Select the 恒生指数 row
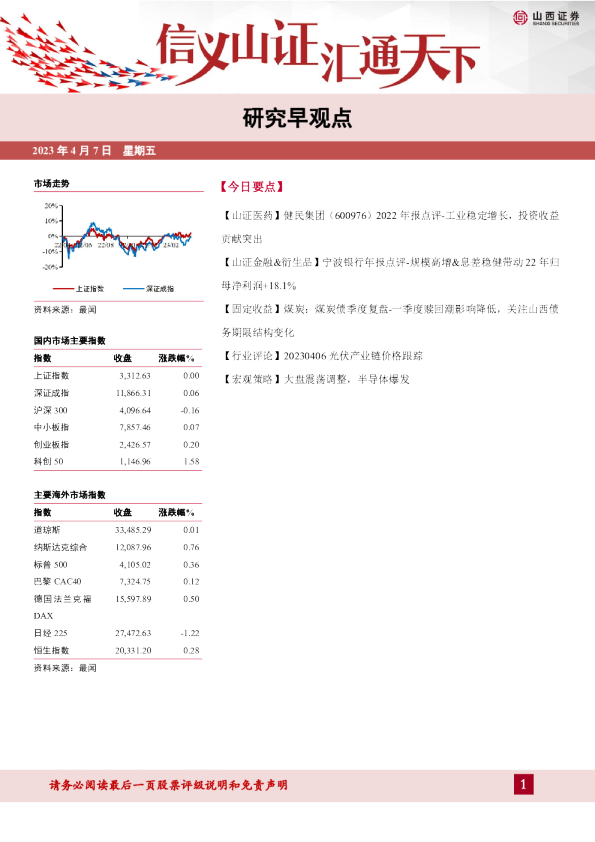The image size is (595, 842). (117, 650)
